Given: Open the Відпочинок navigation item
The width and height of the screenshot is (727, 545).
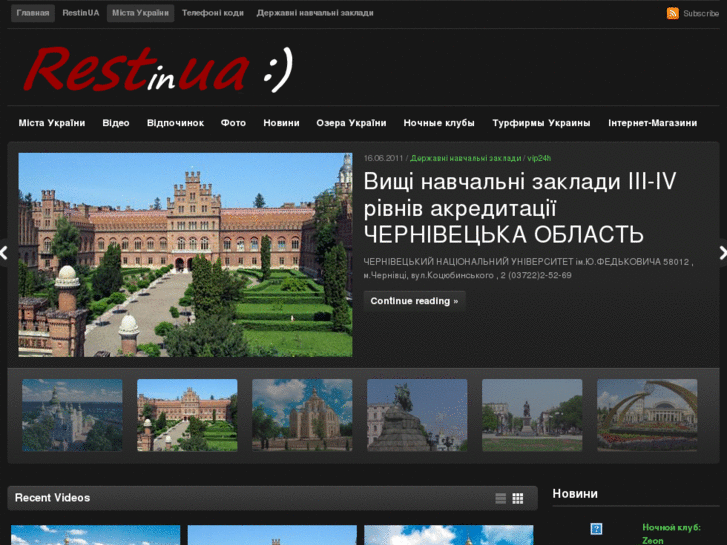Looking at the screenshot, I should [175, 123].
